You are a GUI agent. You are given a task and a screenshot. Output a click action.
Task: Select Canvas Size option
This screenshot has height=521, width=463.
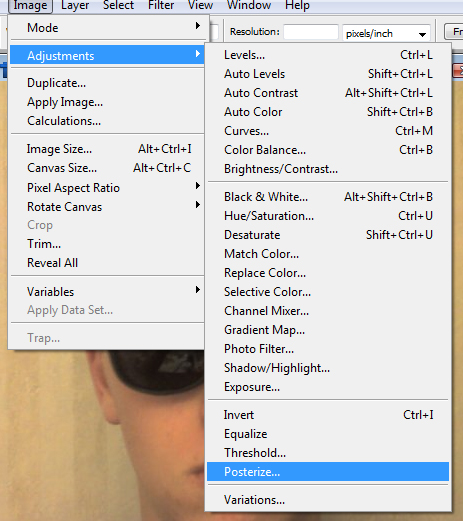click(107, 168)
